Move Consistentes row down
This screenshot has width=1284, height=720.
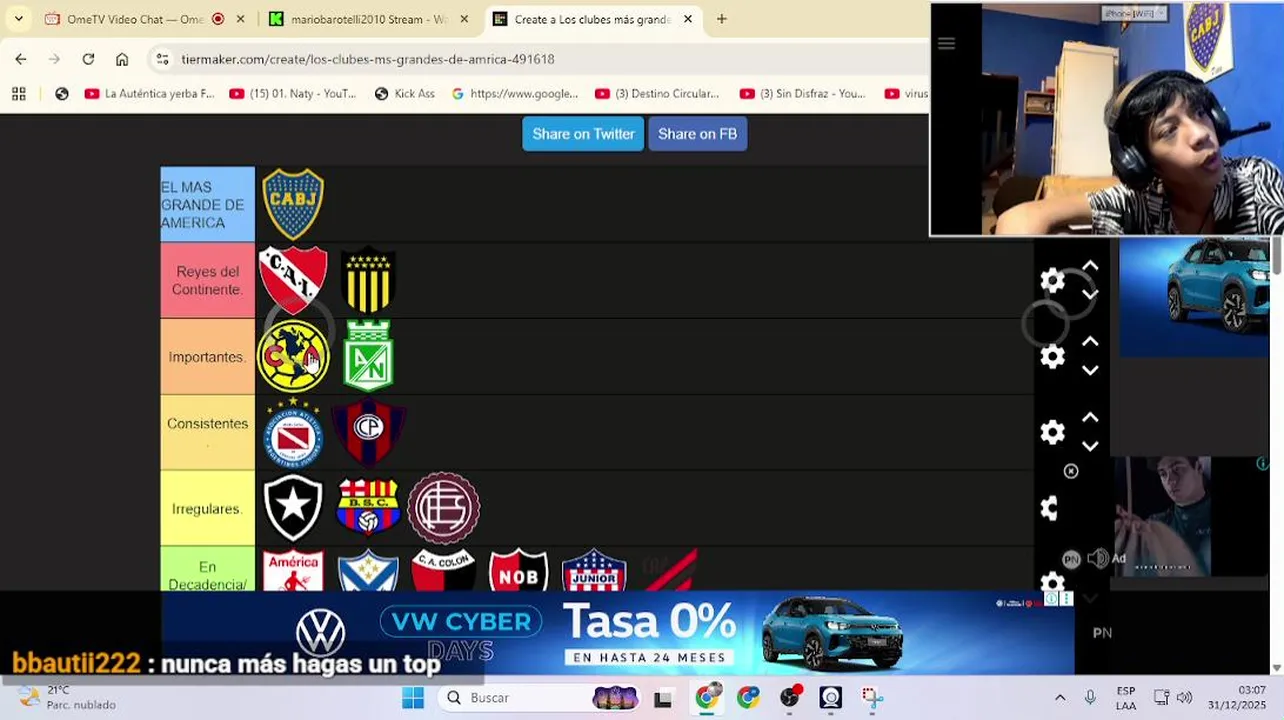click(1090, 446)
